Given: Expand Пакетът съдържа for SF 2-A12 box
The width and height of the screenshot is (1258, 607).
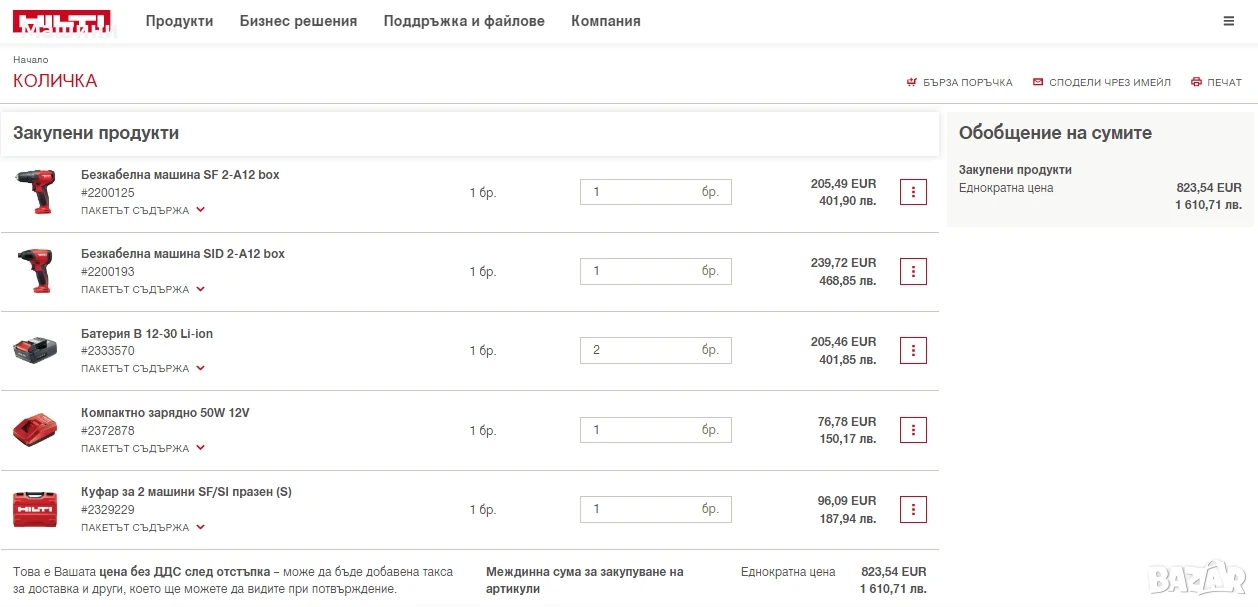Looking at the screenshot, I should click(143, 211).
